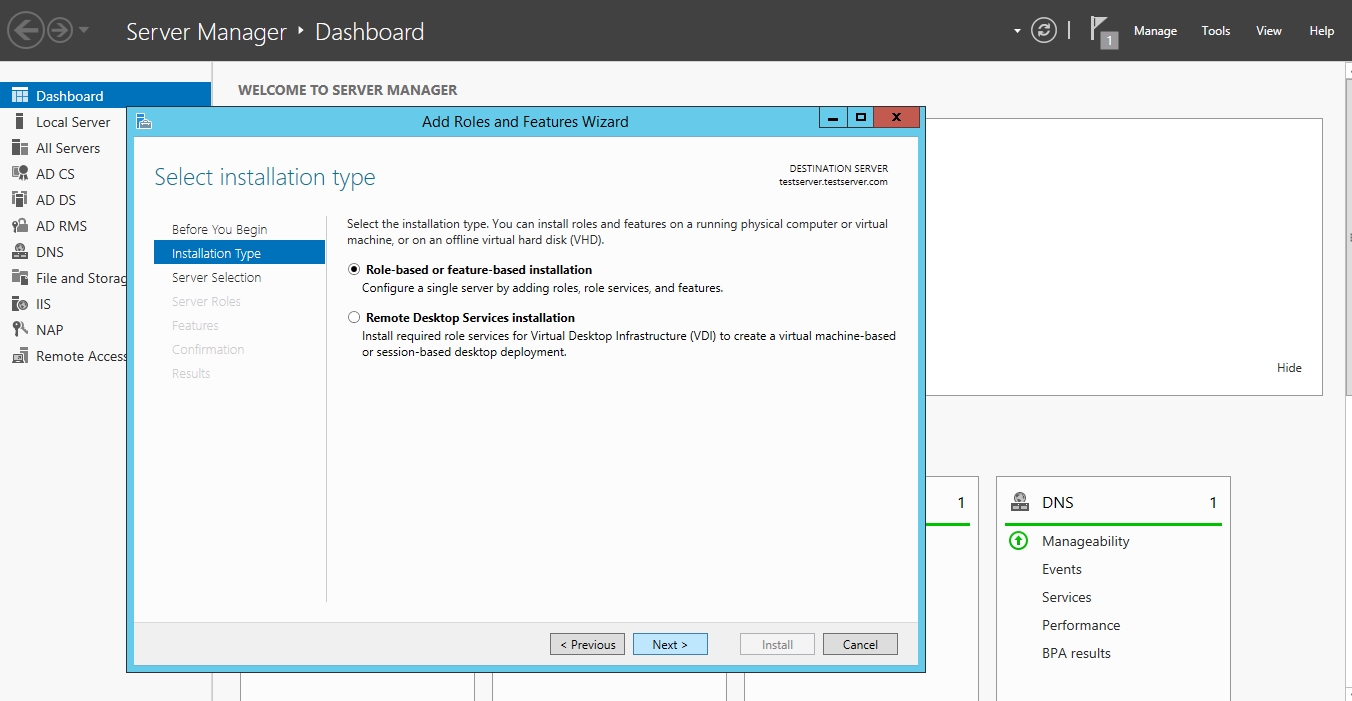Click the Next button in wizard

670,645
